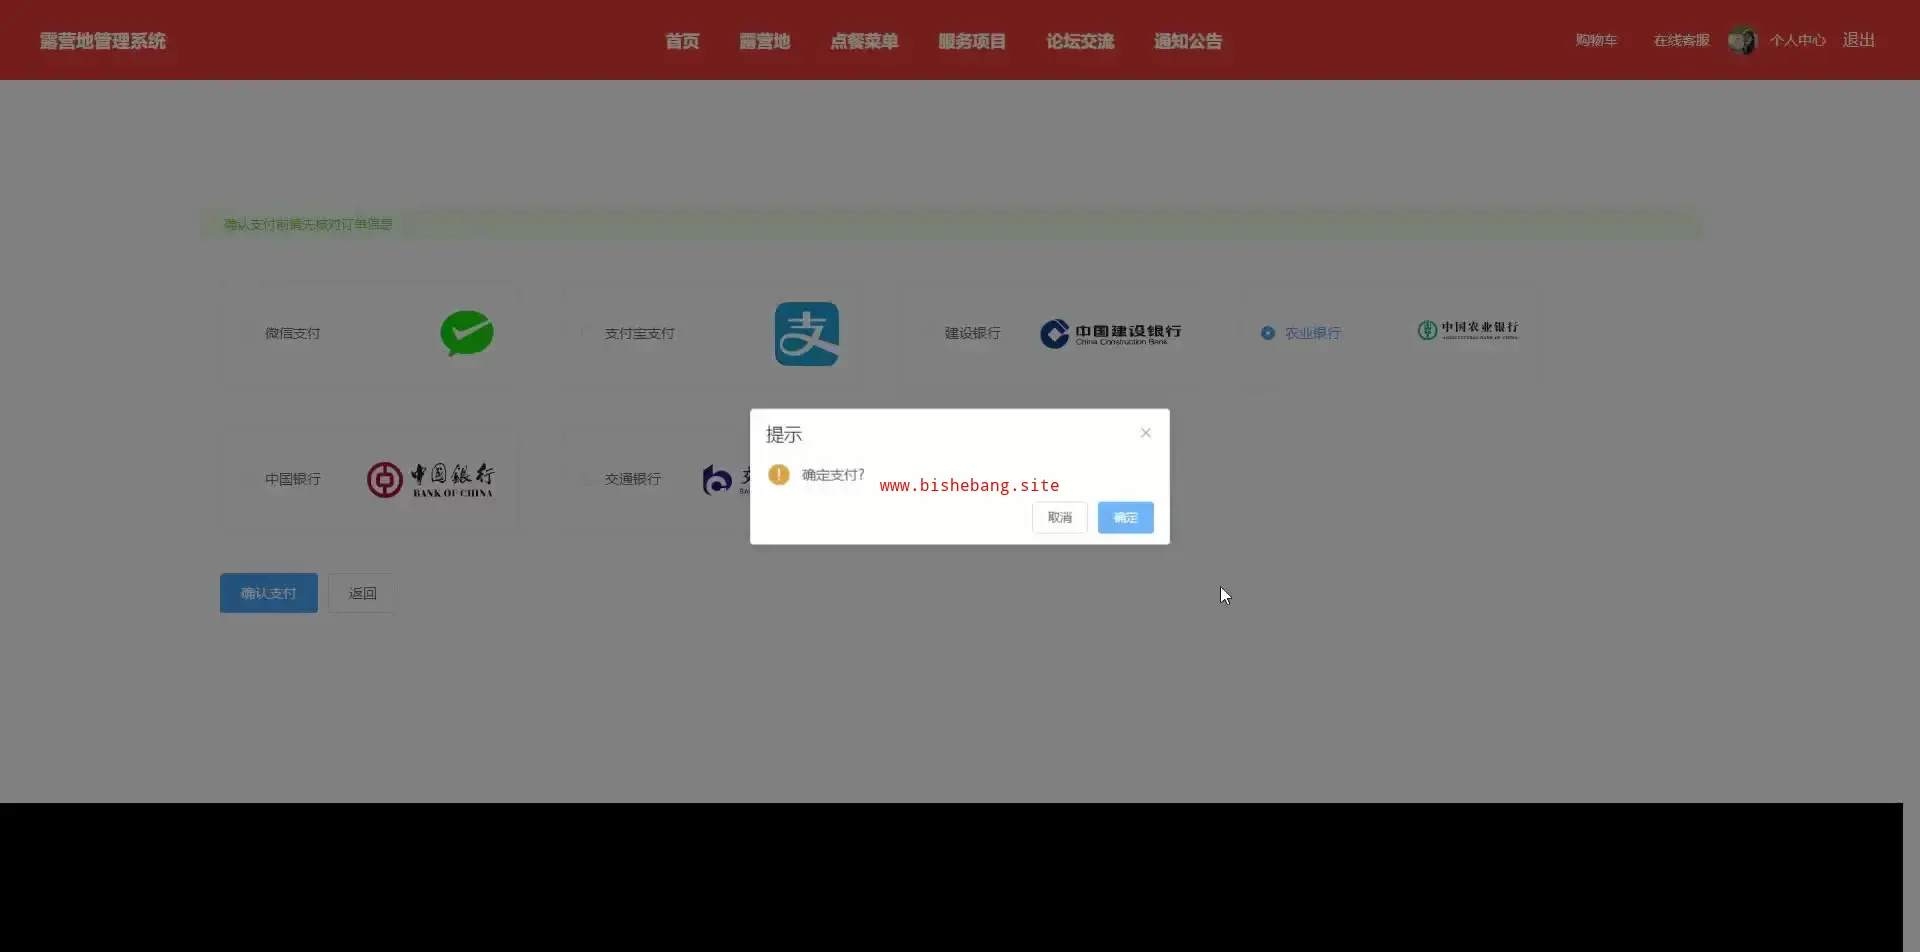Click the 确定支付? message text
The image size is (1920, 952).
click(x=833, y=475)
